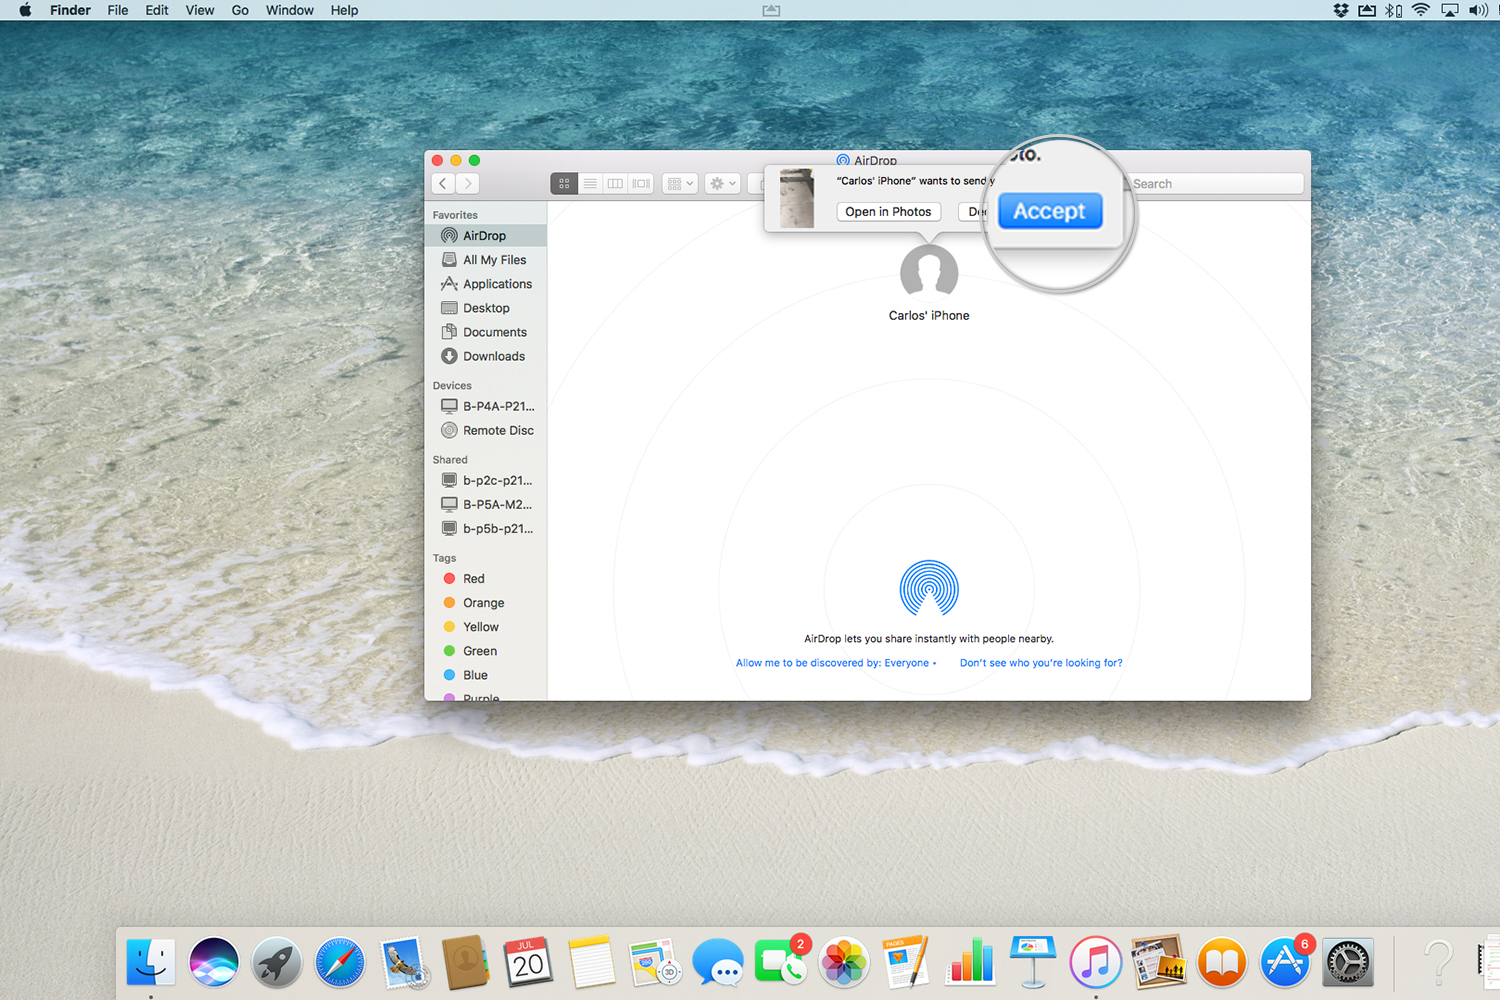Go back in Finder window
This screenshot has height=1000, width=1500.
[443, 184]
